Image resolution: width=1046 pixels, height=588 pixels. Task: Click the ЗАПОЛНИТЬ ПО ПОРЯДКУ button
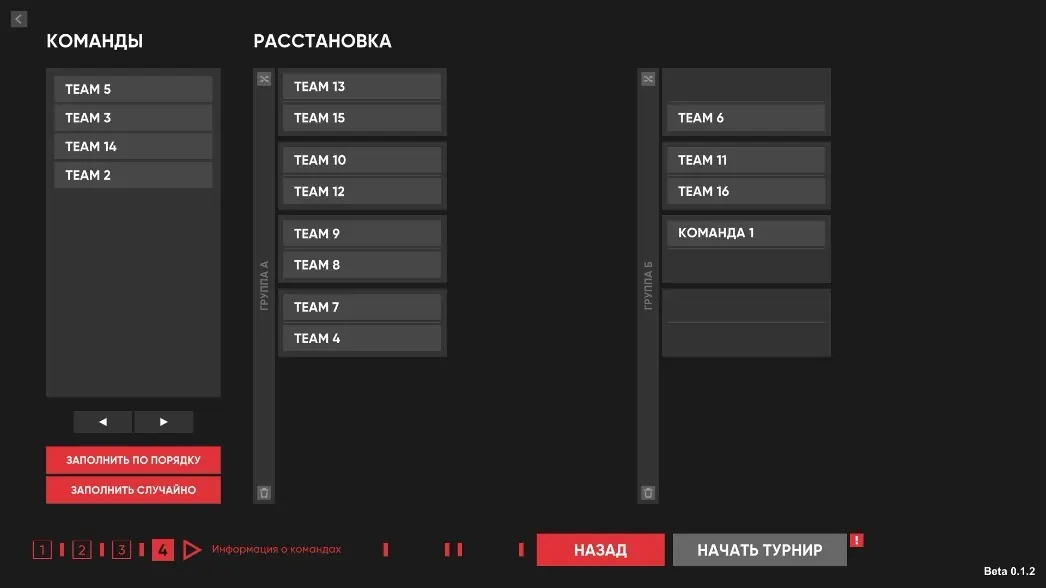click(133, 460)
